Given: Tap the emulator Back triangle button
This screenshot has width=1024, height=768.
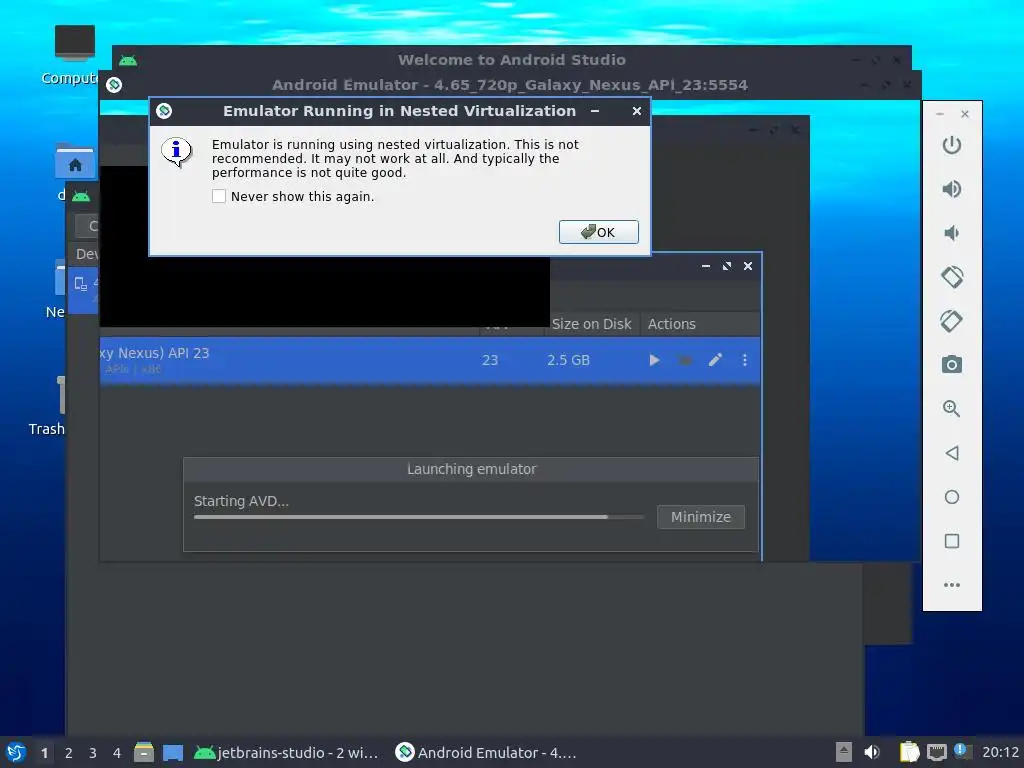Looking at the screenshot, I should [952, 453].
